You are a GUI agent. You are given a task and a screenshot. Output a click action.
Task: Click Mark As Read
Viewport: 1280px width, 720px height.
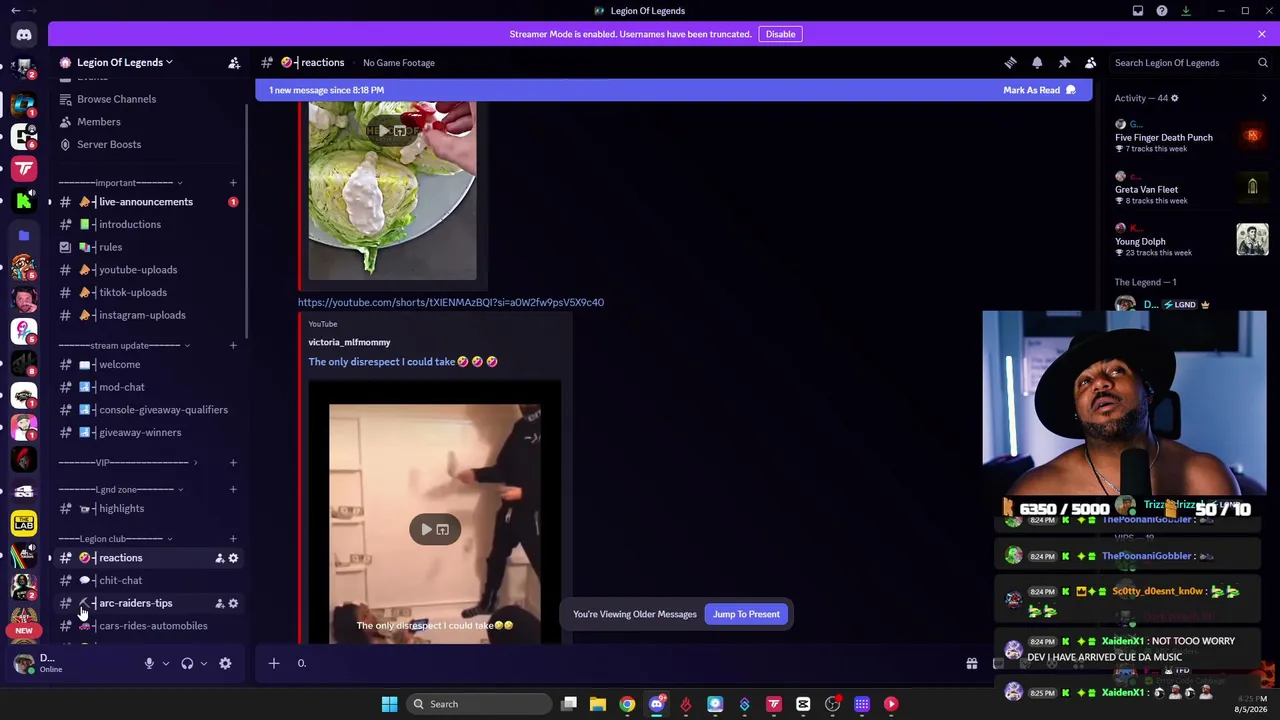pos(1039,90)
